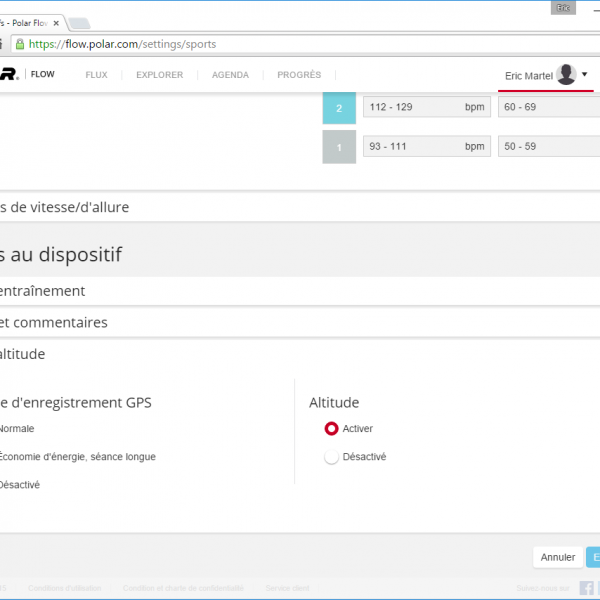The width and height of the screenshot is (600, 600).
Task: Select the Altitude Activer radio button
Action: 332,429
